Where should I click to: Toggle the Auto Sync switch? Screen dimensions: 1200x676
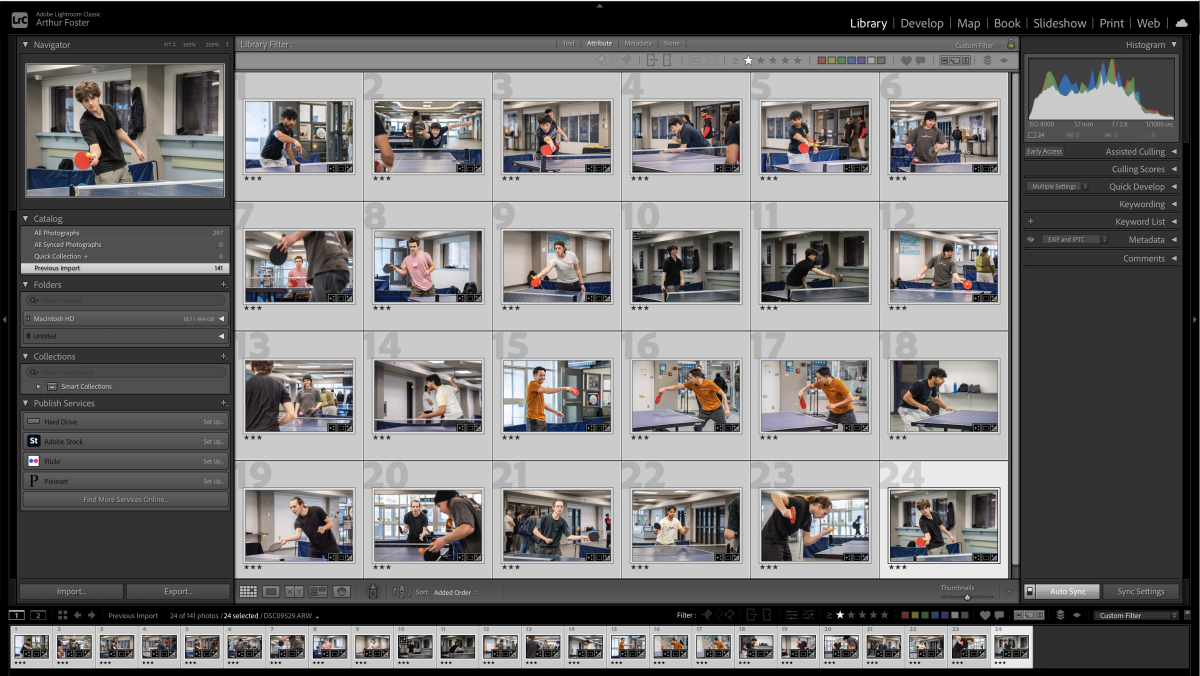tap(1031, 591)
